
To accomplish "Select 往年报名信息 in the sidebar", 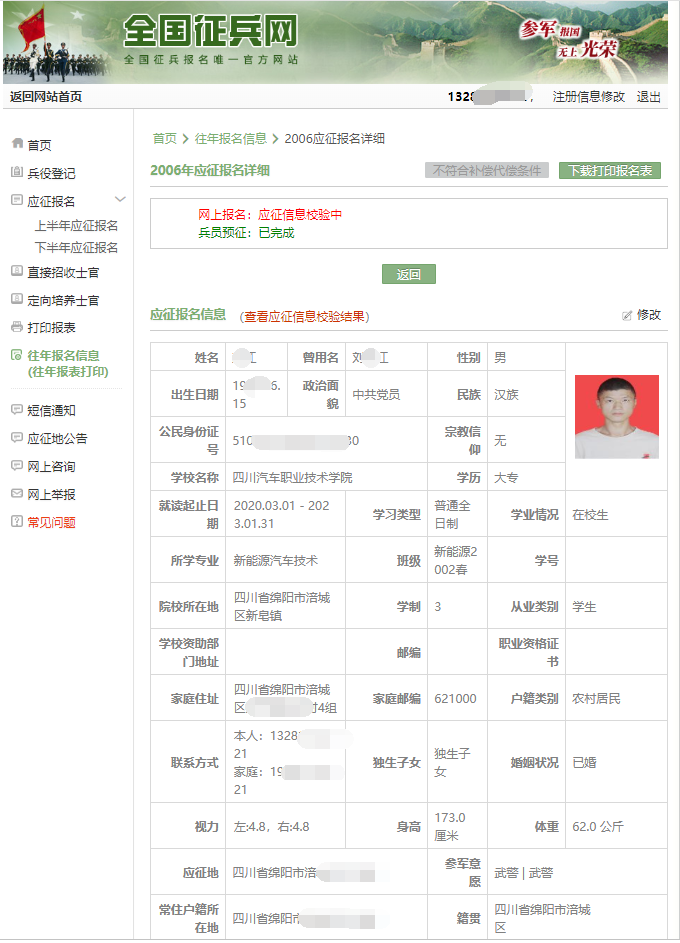I will coord(63,355).
